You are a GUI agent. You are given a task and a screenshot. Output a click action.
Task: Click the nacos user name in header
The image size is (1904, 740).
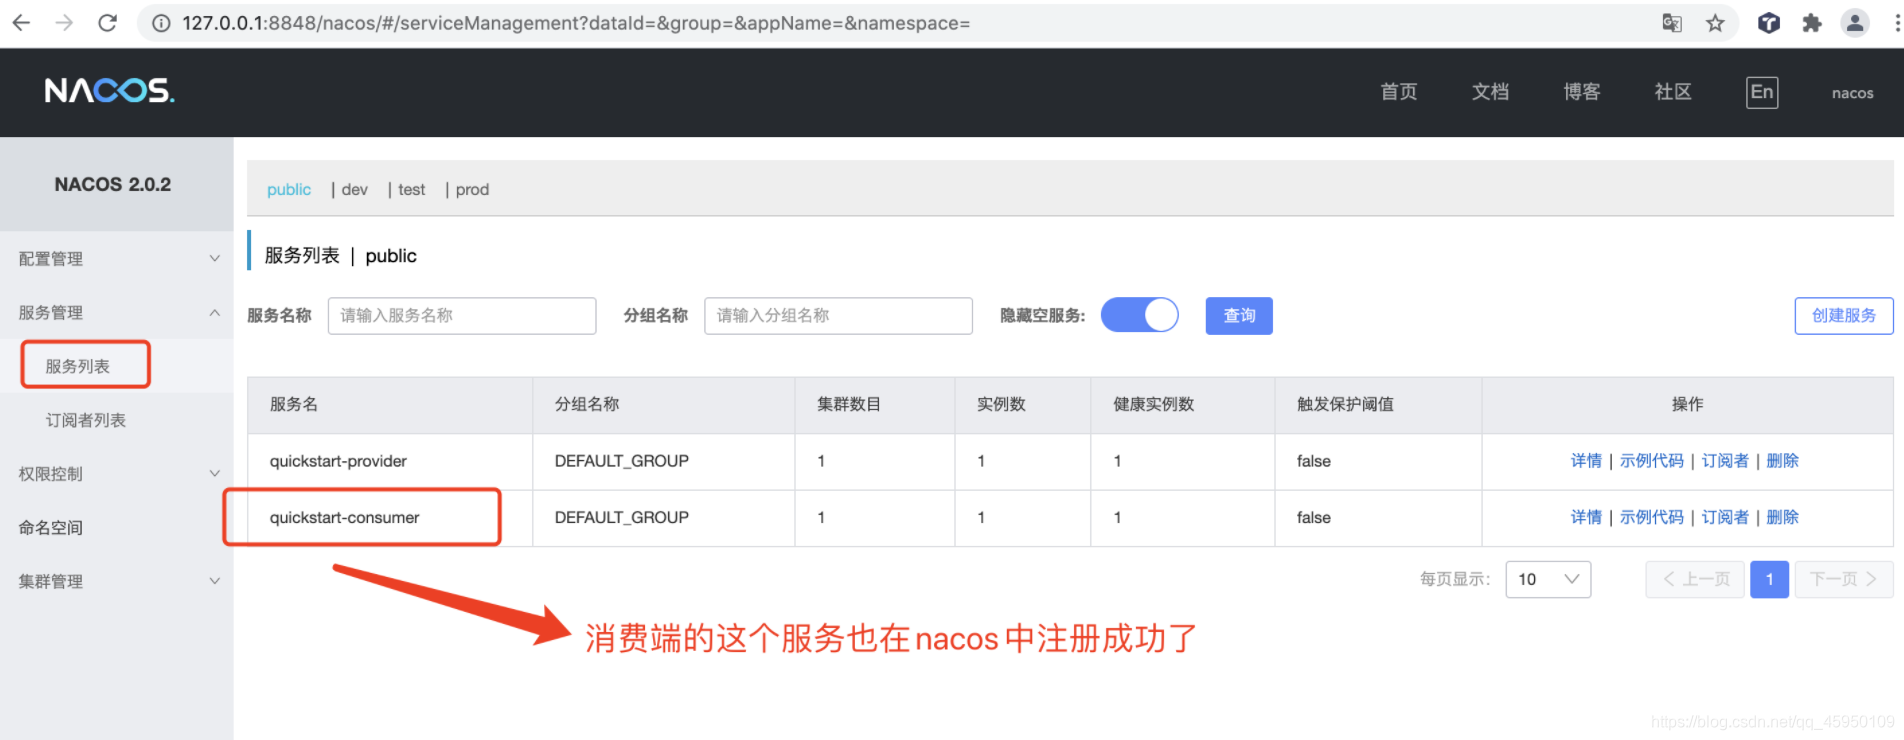point(1852,93)
